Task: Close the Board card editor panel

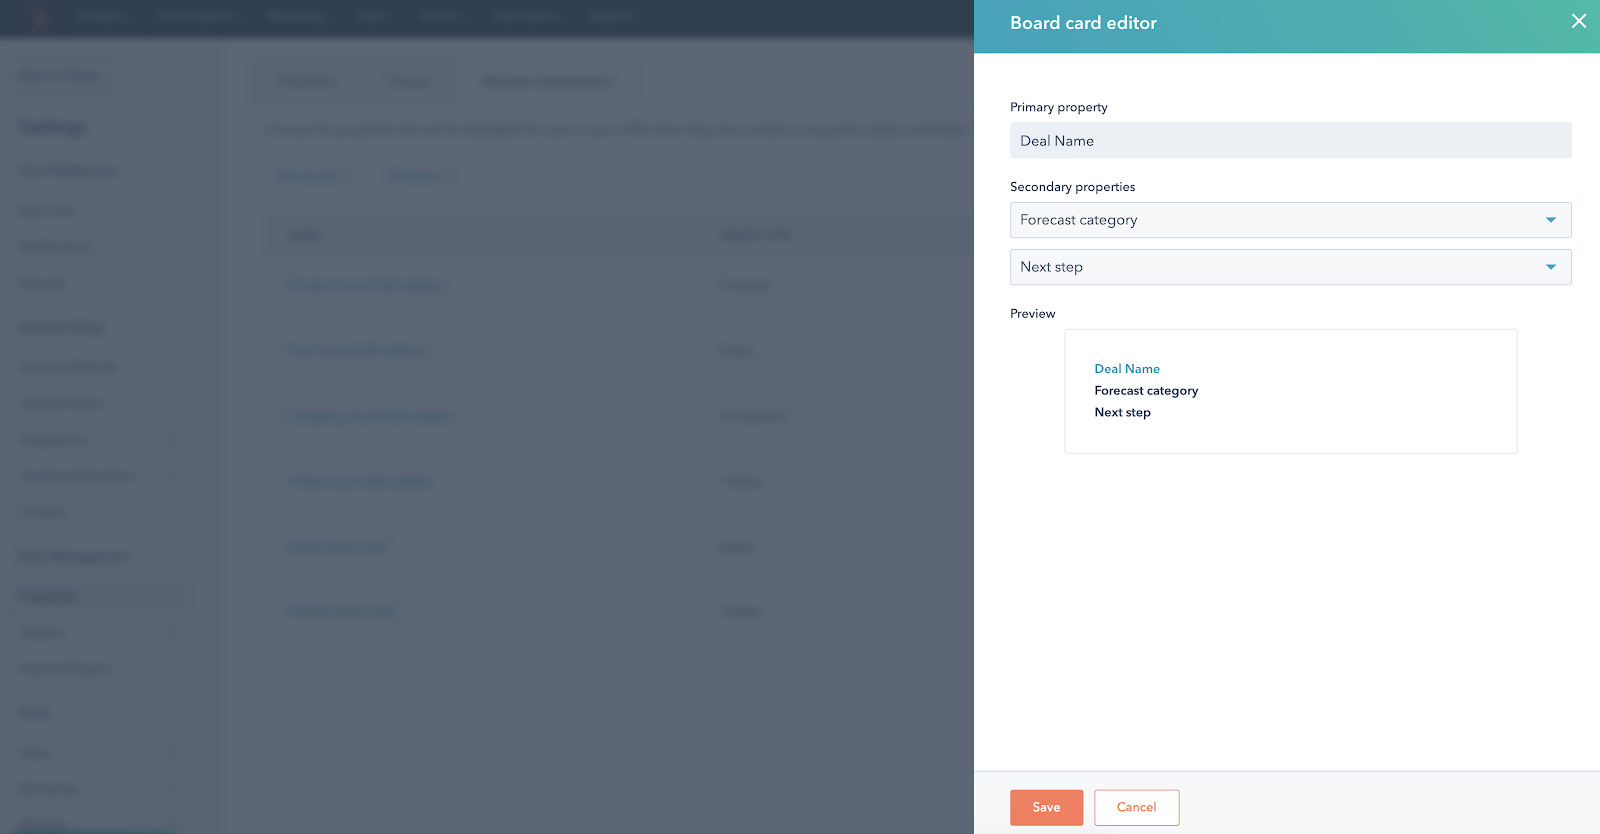Action: pos(1579,21)
